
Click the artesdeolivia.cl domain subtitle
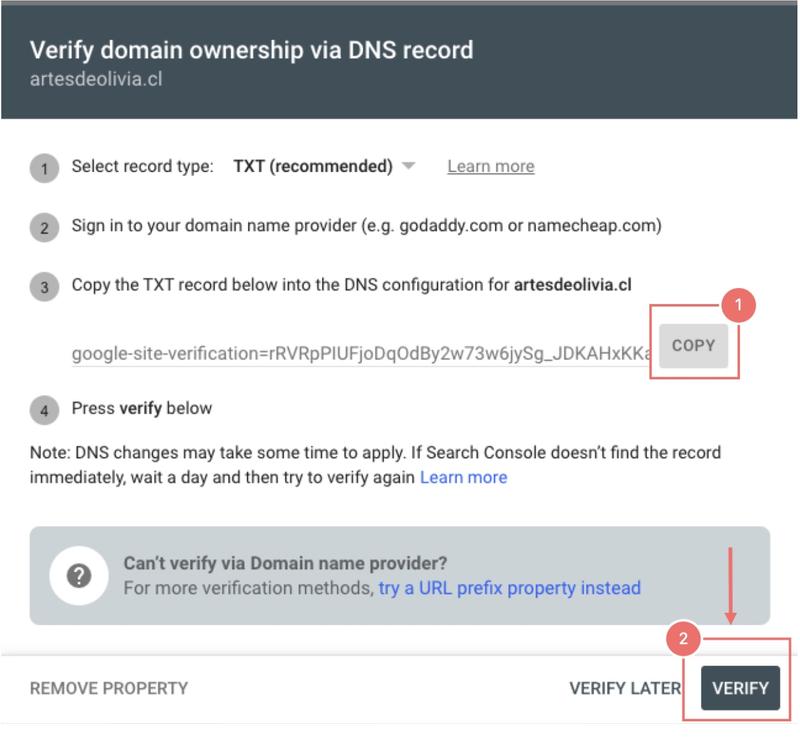[96, 79]
